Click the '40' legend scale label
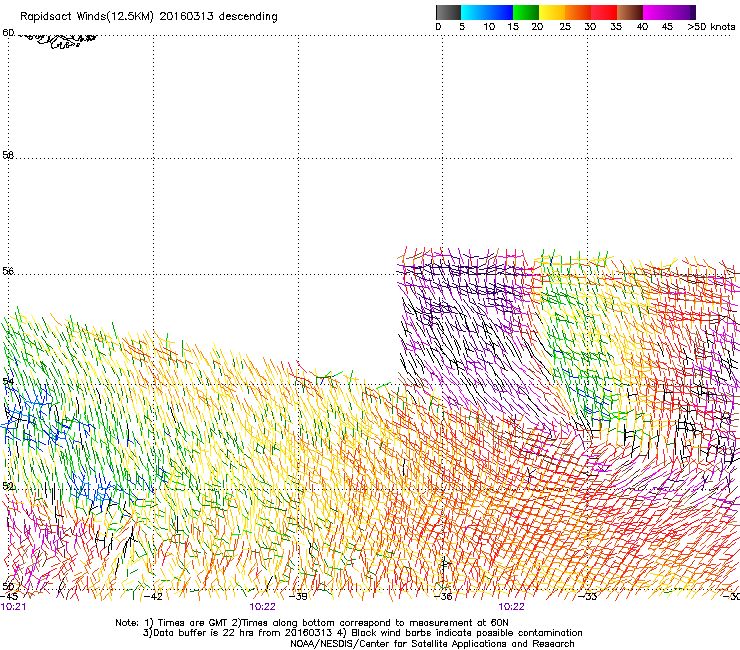This screenshot has width=740, height=650. click(x=642, y=27)
